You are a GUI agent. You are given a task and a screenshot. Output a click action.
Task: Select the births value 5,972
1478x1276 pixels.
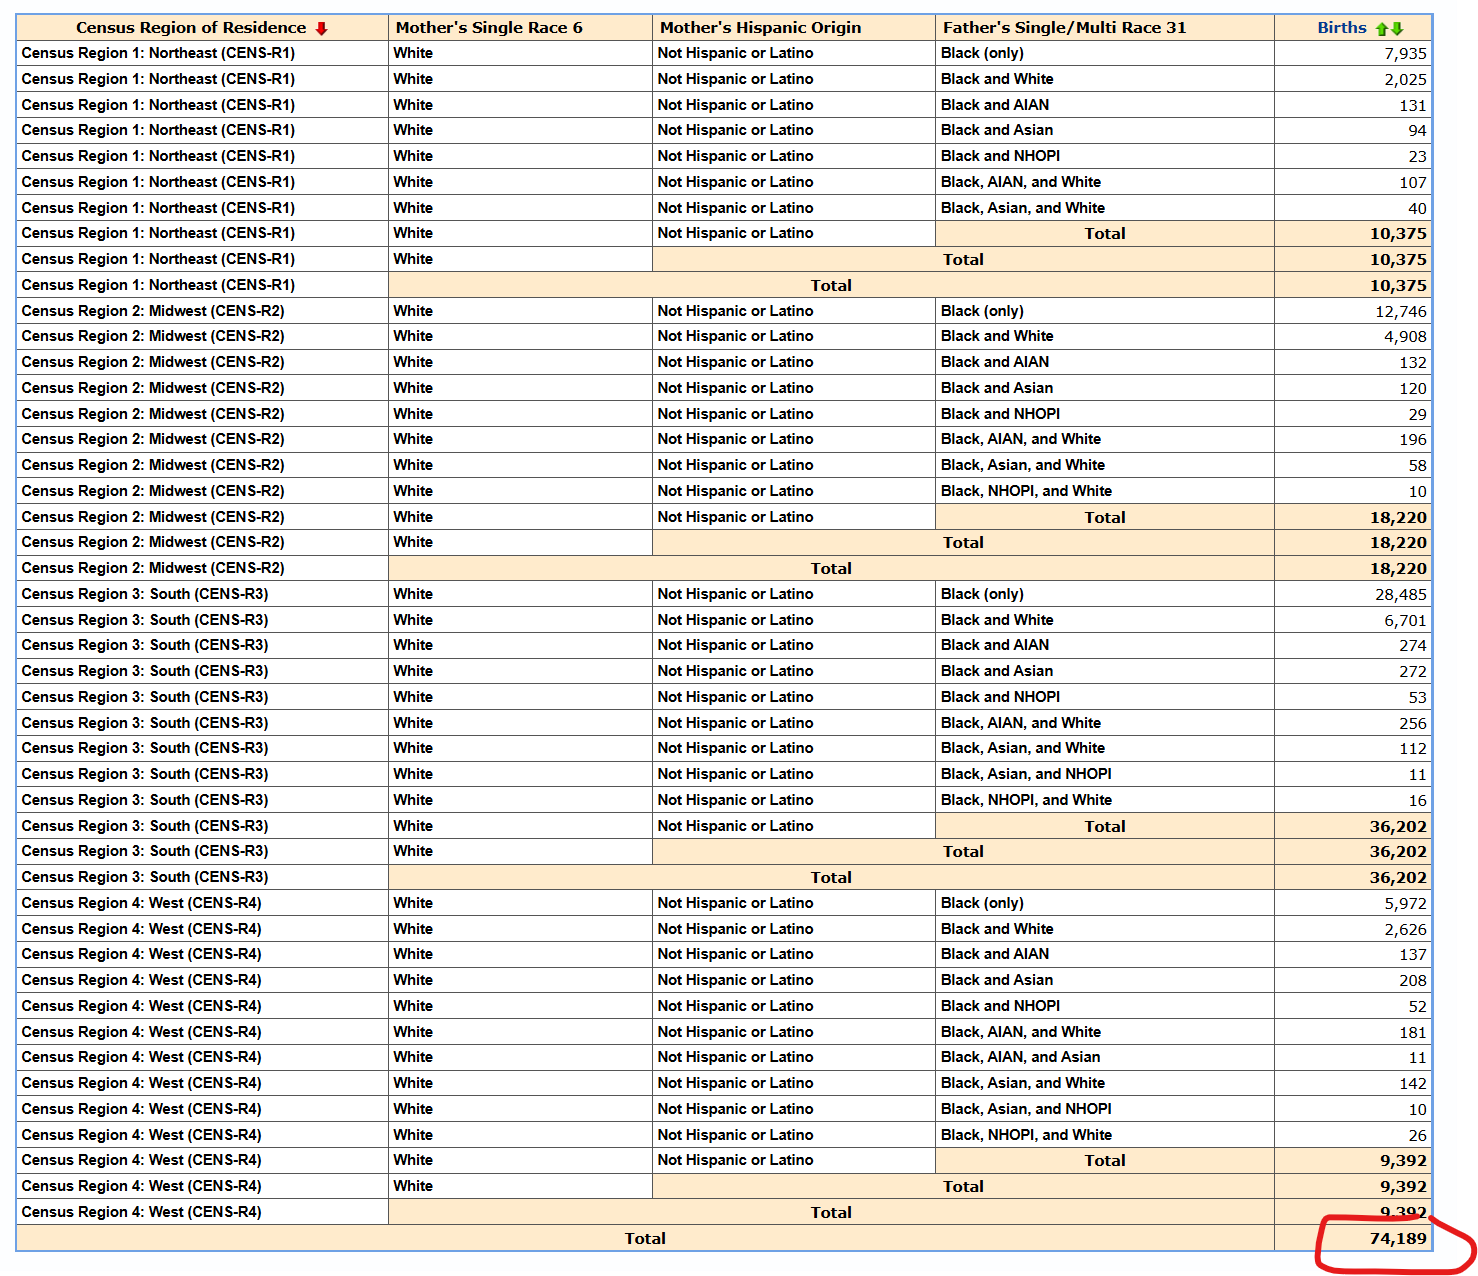pos(1406,904)
